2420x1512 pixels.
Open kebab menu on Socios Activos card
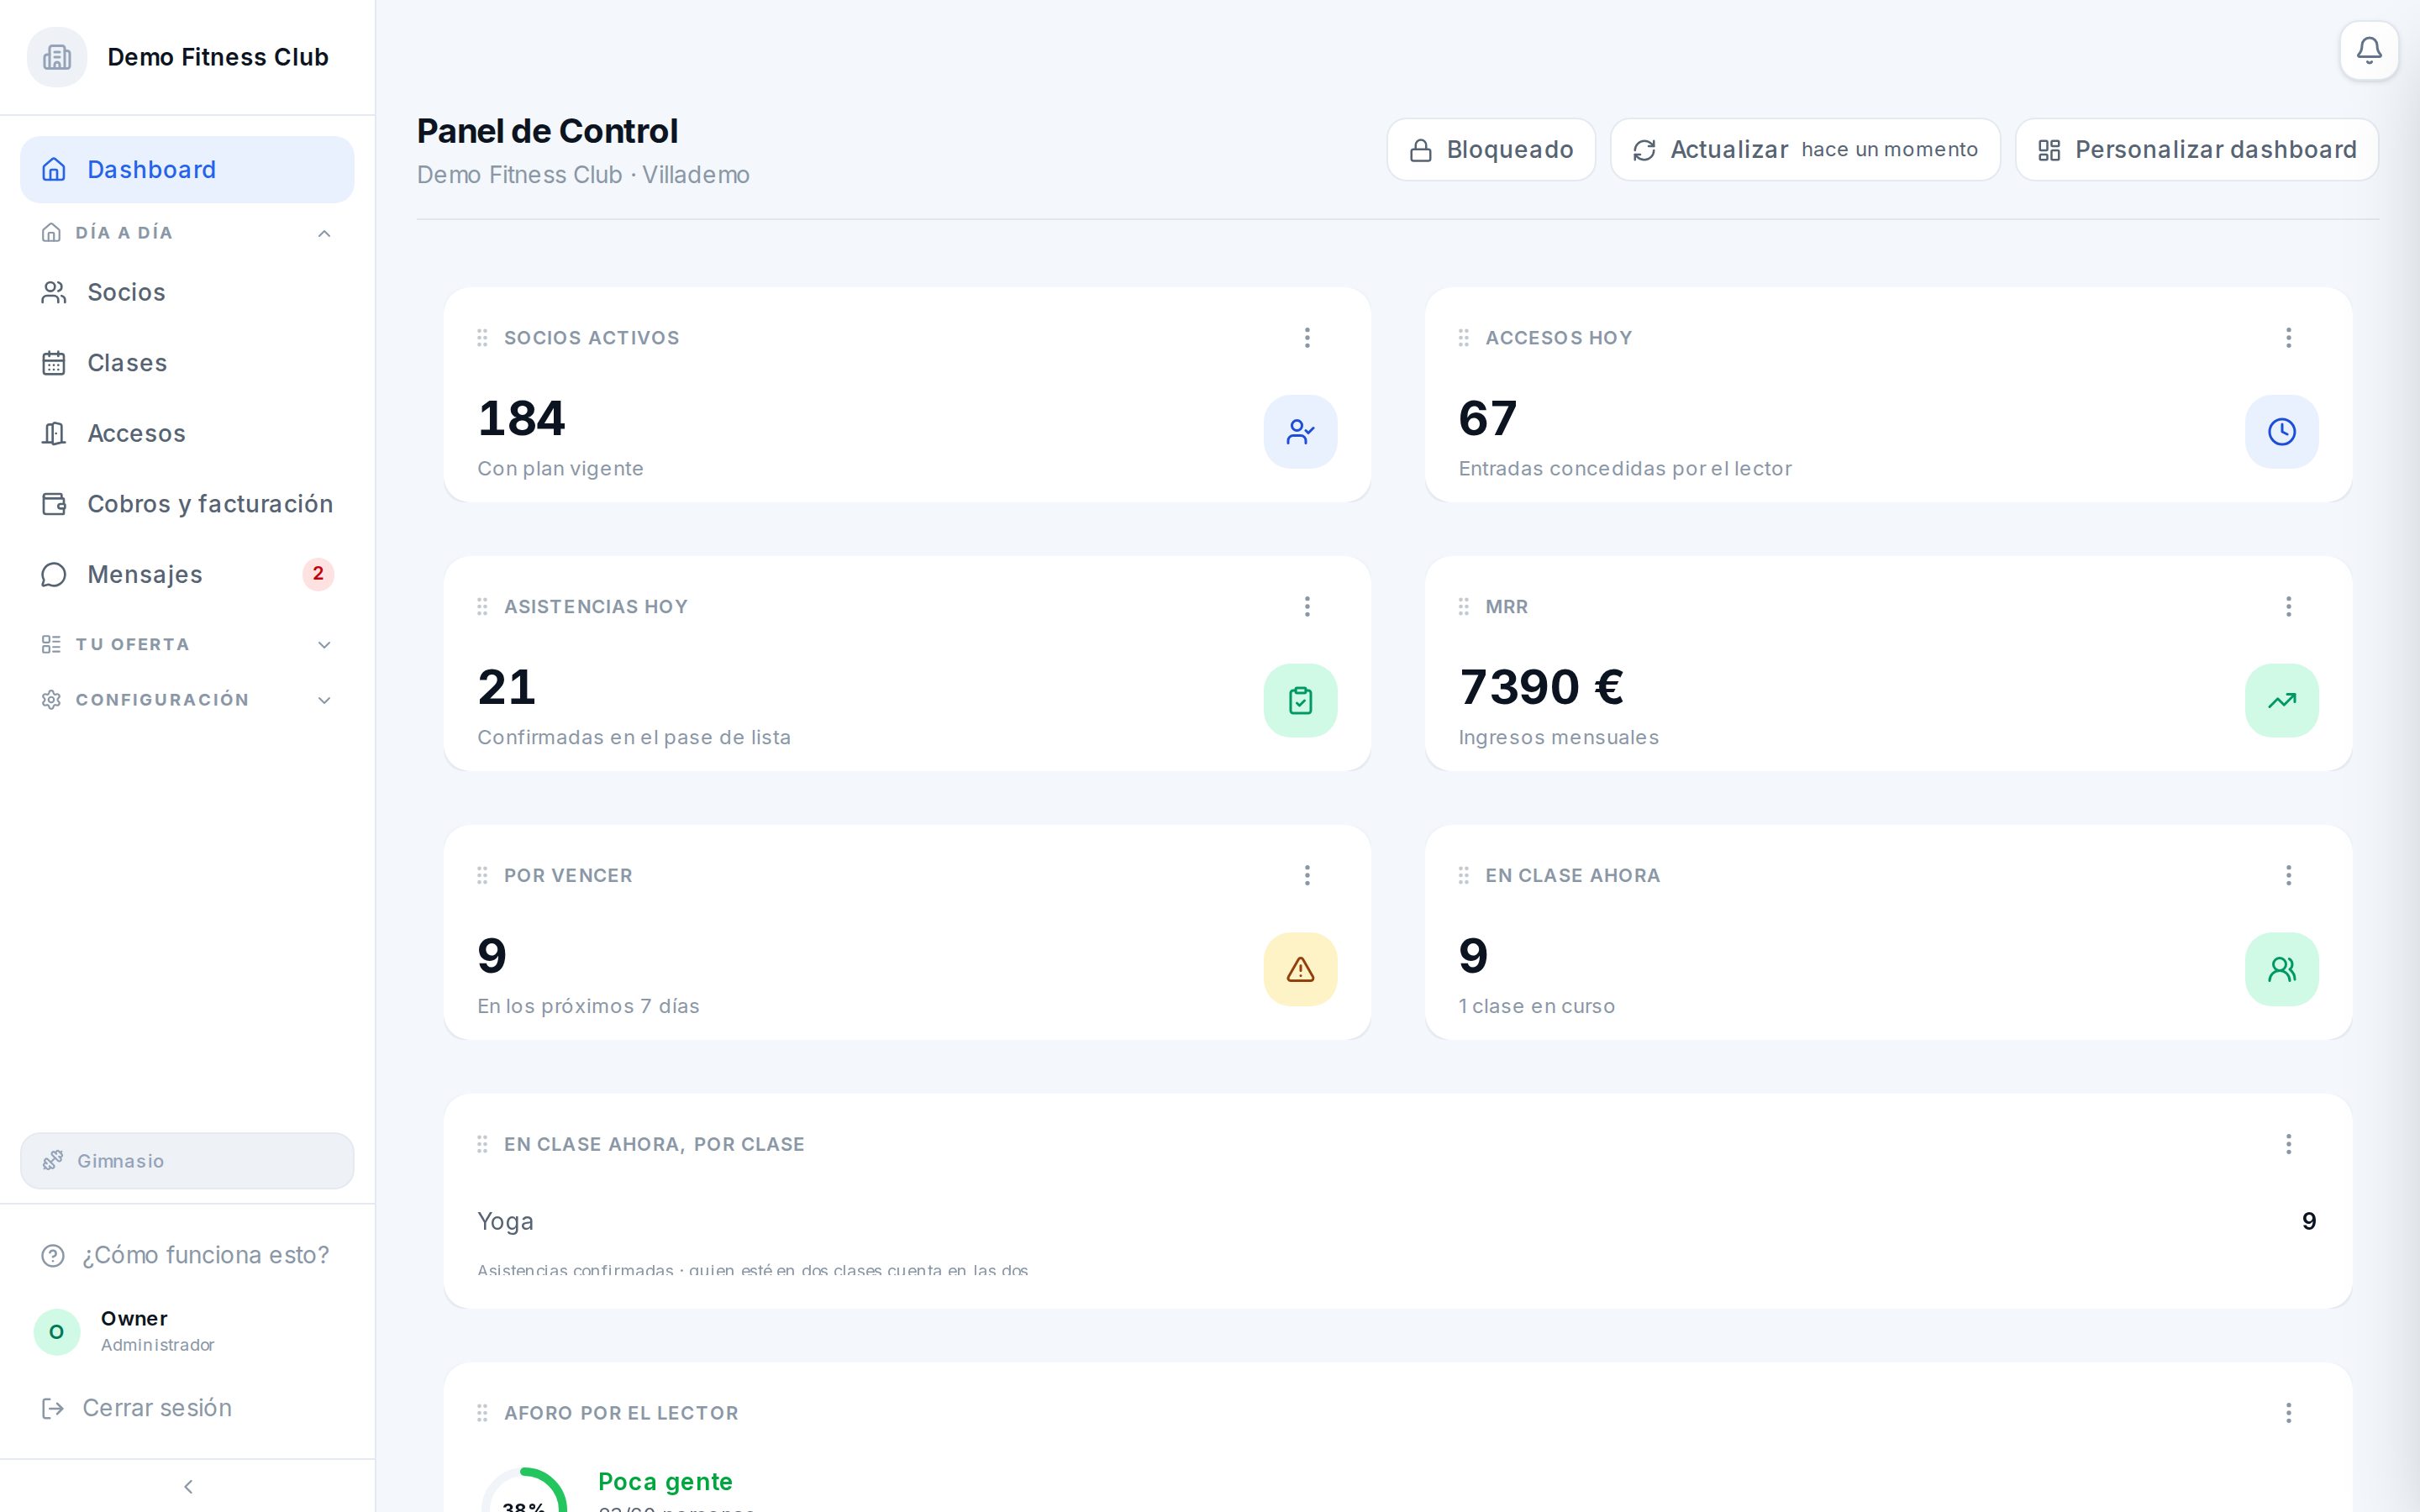[x=1306, y=338]
